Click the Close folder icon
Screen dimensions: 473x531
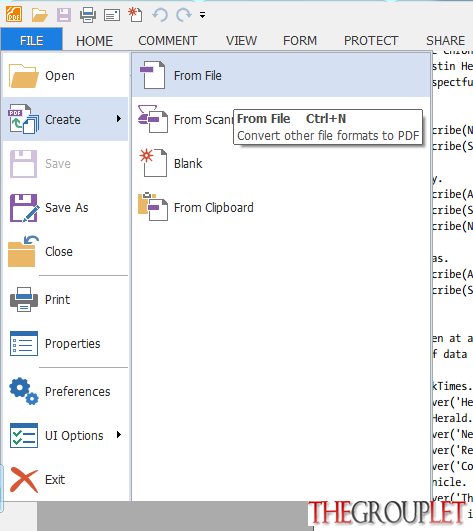tap(23, 251)
